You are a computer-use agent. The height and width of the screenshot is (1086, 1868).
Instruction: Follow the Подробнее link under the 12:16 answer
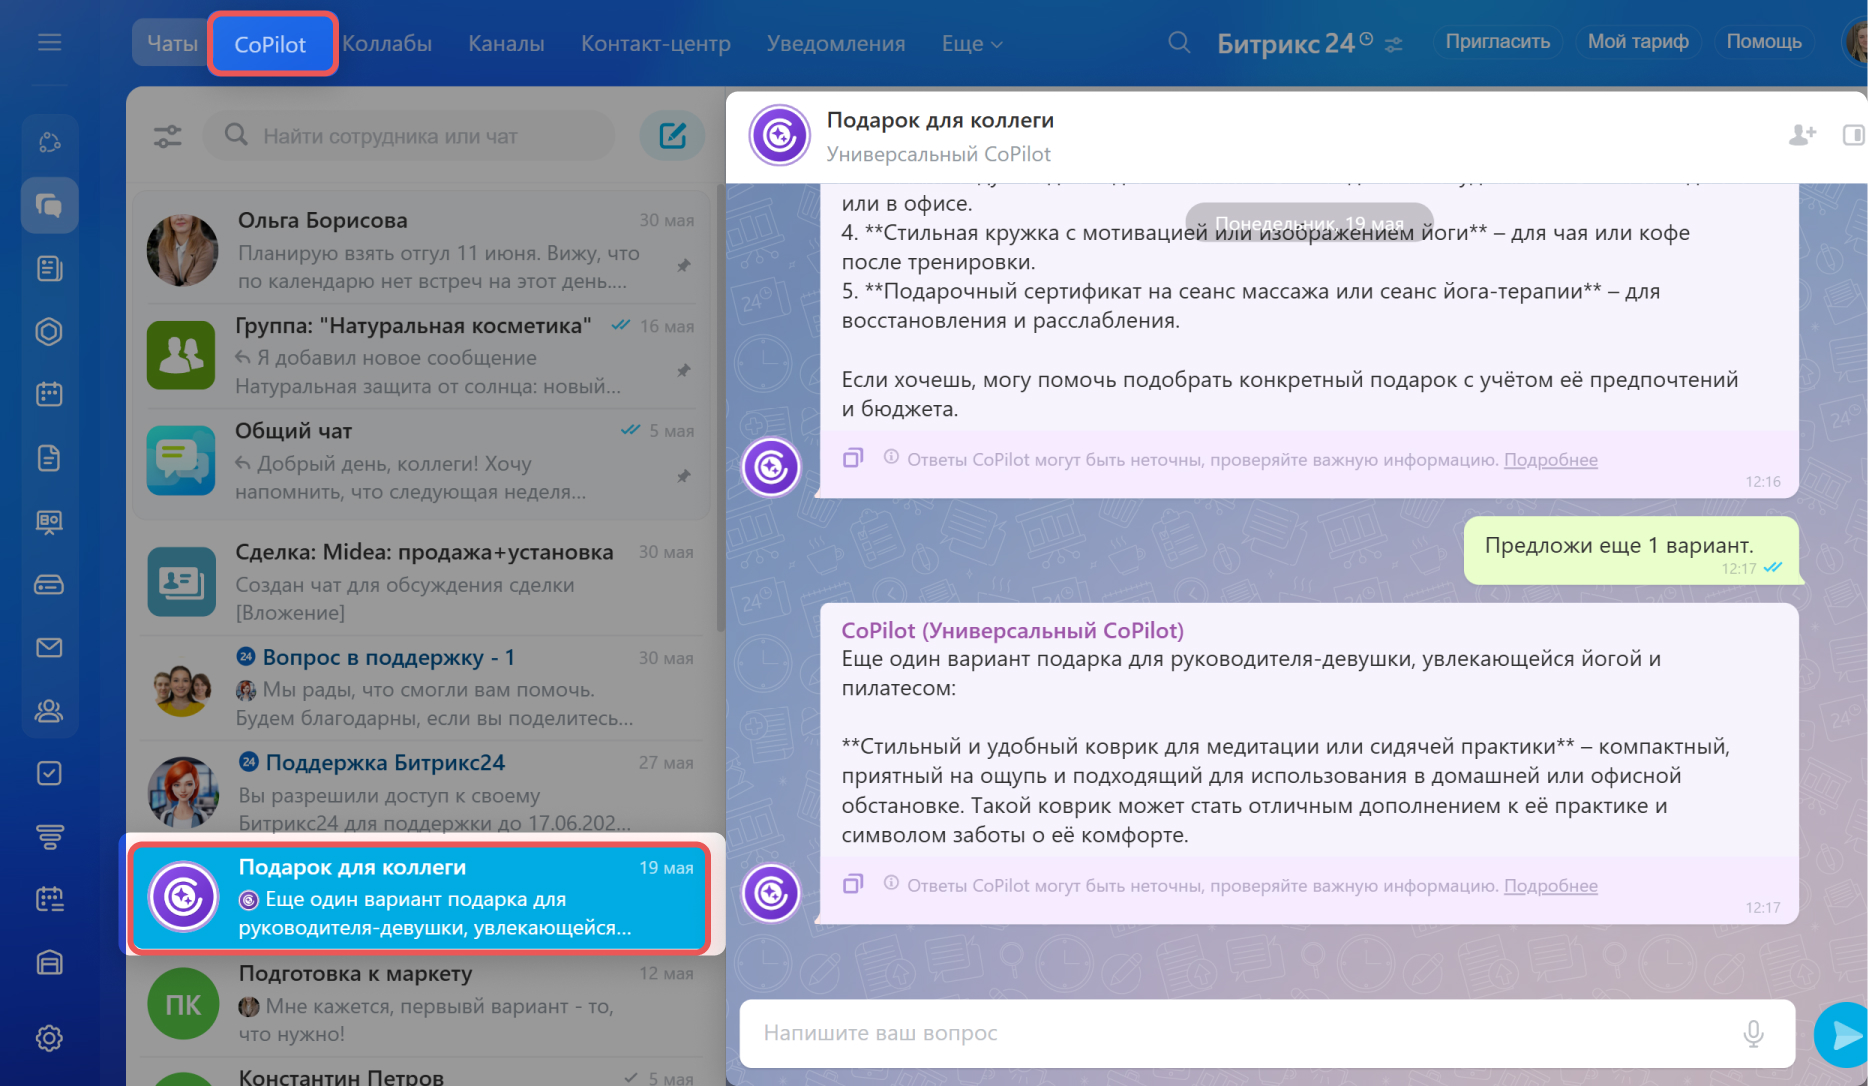pos(1550,460)
